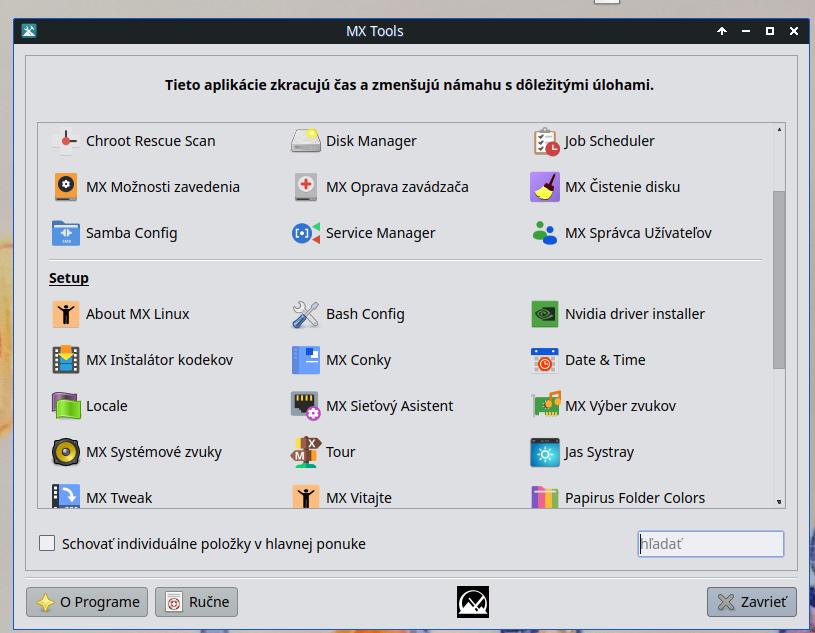The image size is (815, 633).
Task: Open the Ručne help button
Action: (197, 602)
